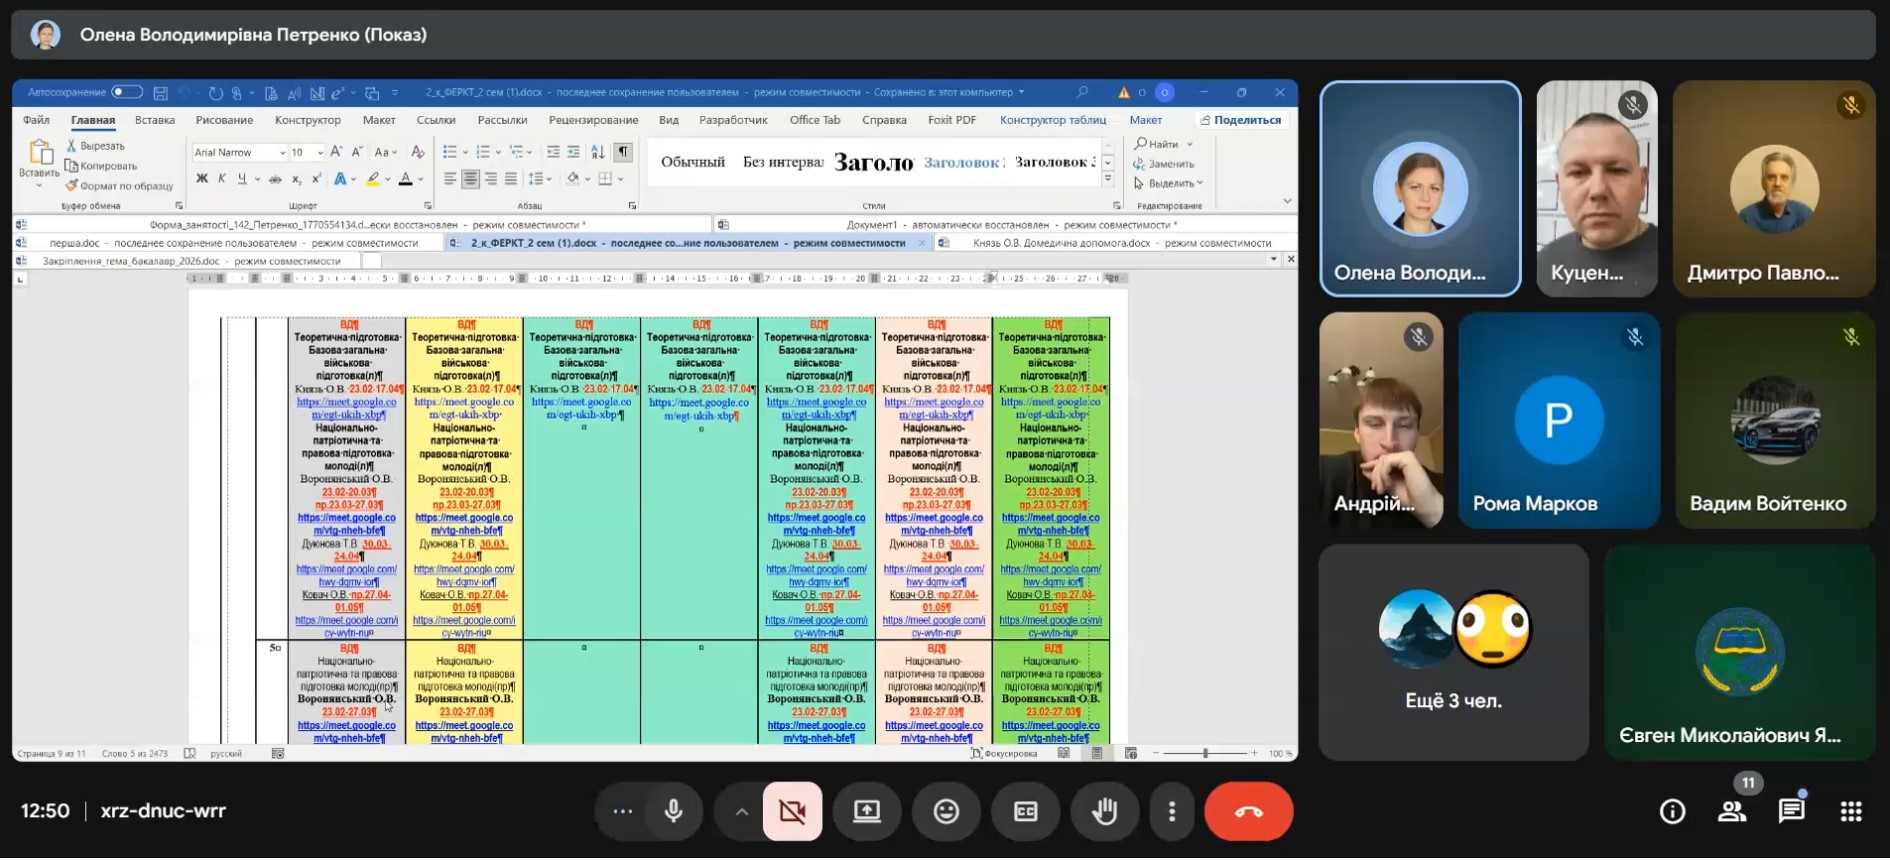
Task: Open more options three-dot menu
Action: pos(1172,812)
